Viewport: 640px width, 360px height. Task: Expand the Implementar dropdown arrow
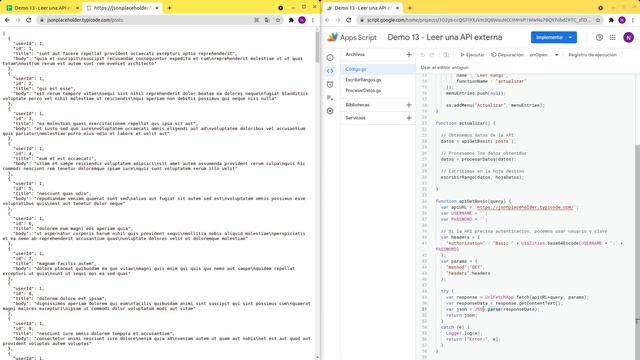click(x=570, y=37)
